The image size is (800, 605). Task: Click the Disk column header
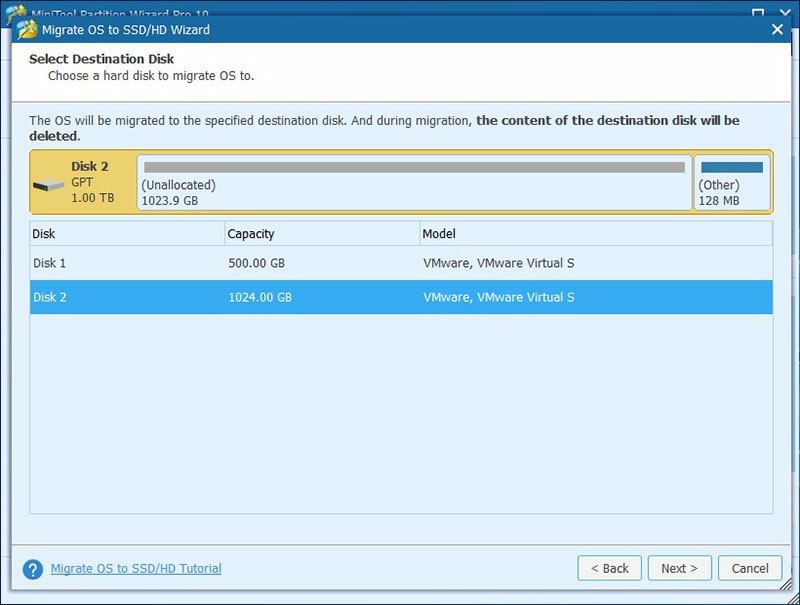127,234
